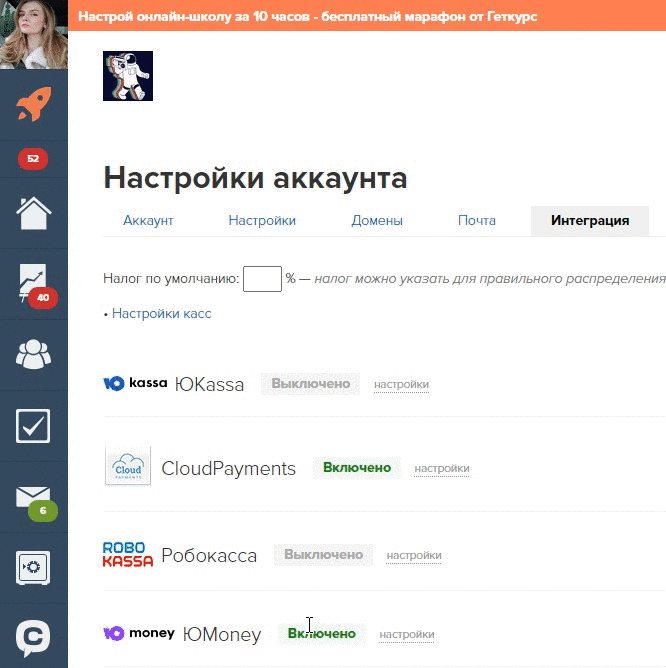Open the orange Геткурс marathon banner

367,16
